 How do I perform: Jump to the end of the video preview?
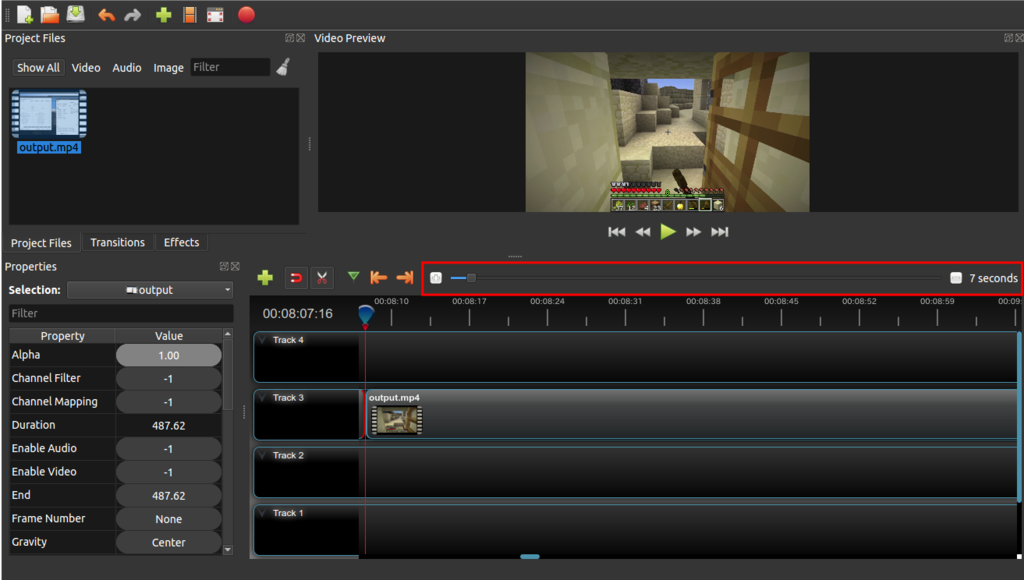(x=720, y=232)
